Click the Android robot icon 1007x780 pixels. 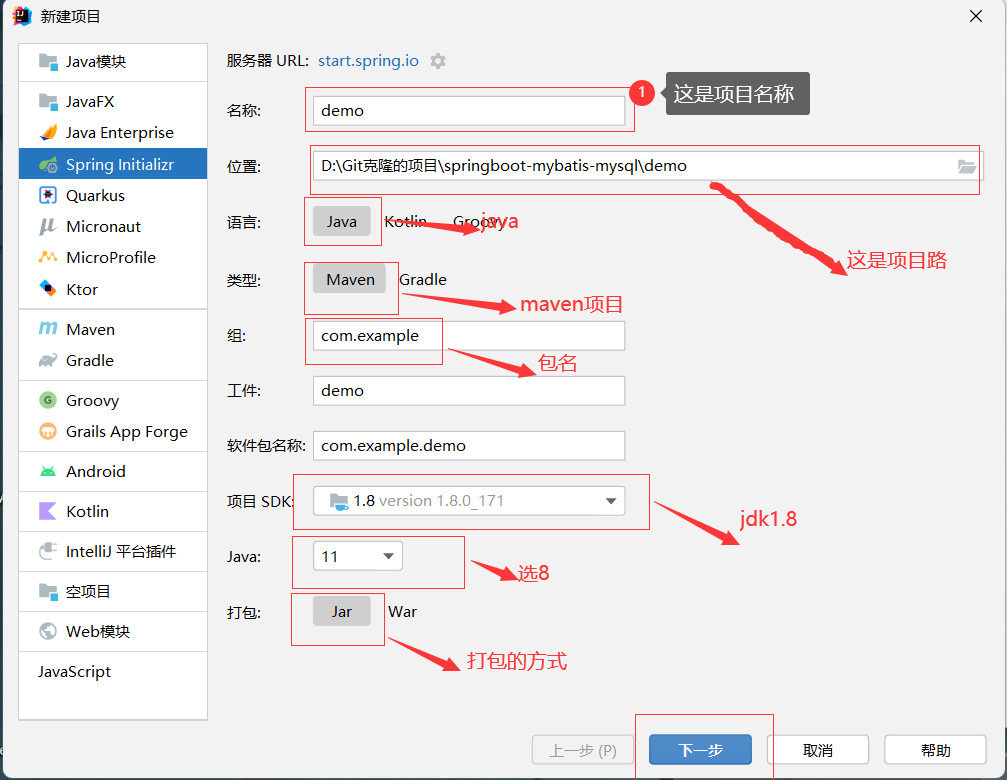(48, 471)
